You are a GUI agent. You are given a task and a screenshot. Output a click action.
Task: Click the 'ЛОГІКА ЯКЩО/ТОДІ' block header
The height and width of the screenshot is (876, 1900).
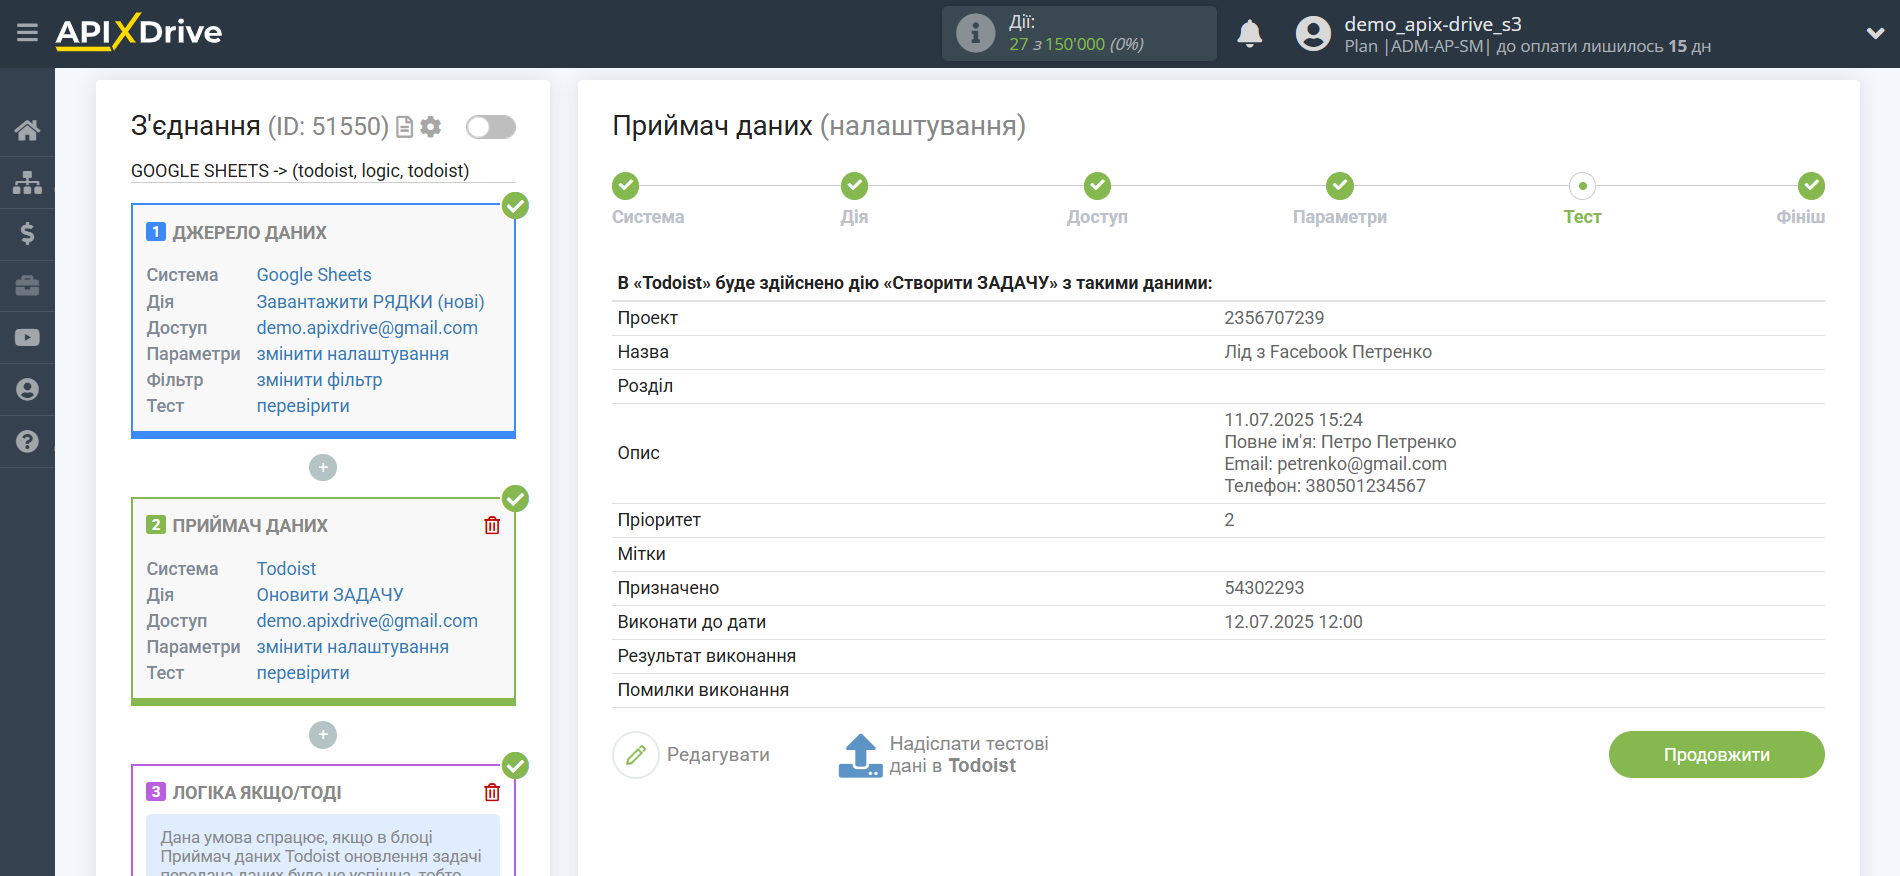[257, 793]
